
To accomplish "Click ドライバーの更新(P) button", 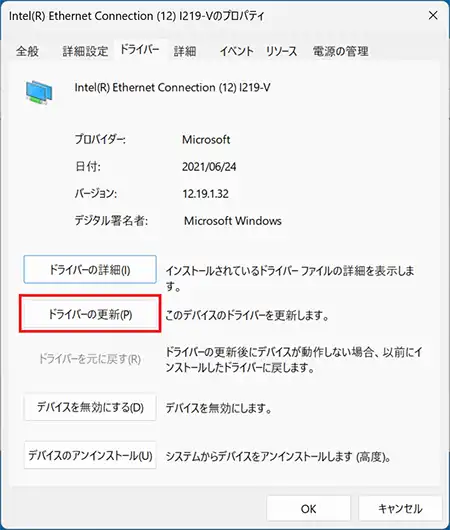I will 90,314.
